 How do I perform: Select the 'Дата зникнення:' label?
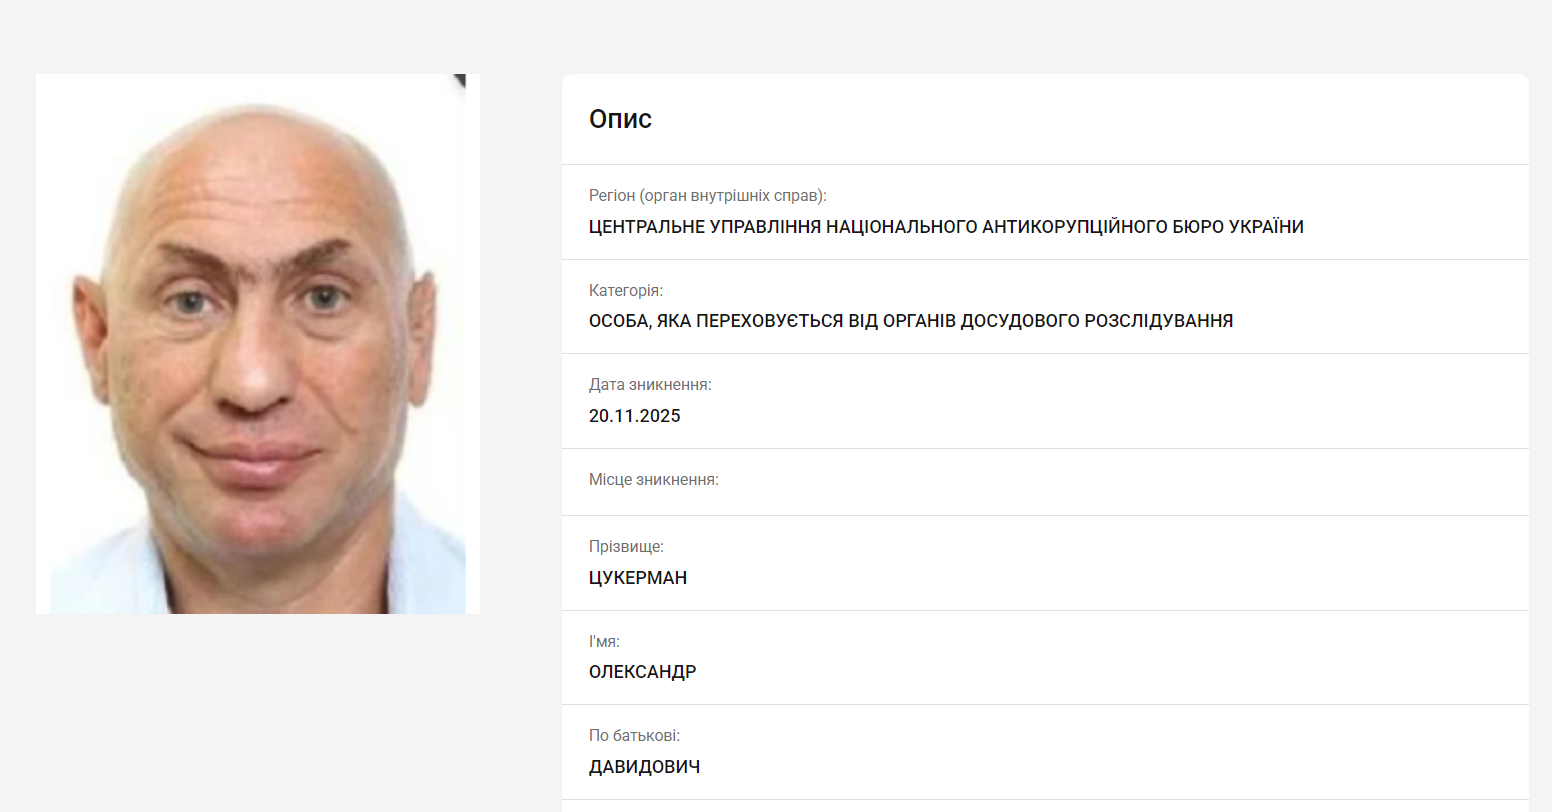pyautogui.click(x=650, y=385)
